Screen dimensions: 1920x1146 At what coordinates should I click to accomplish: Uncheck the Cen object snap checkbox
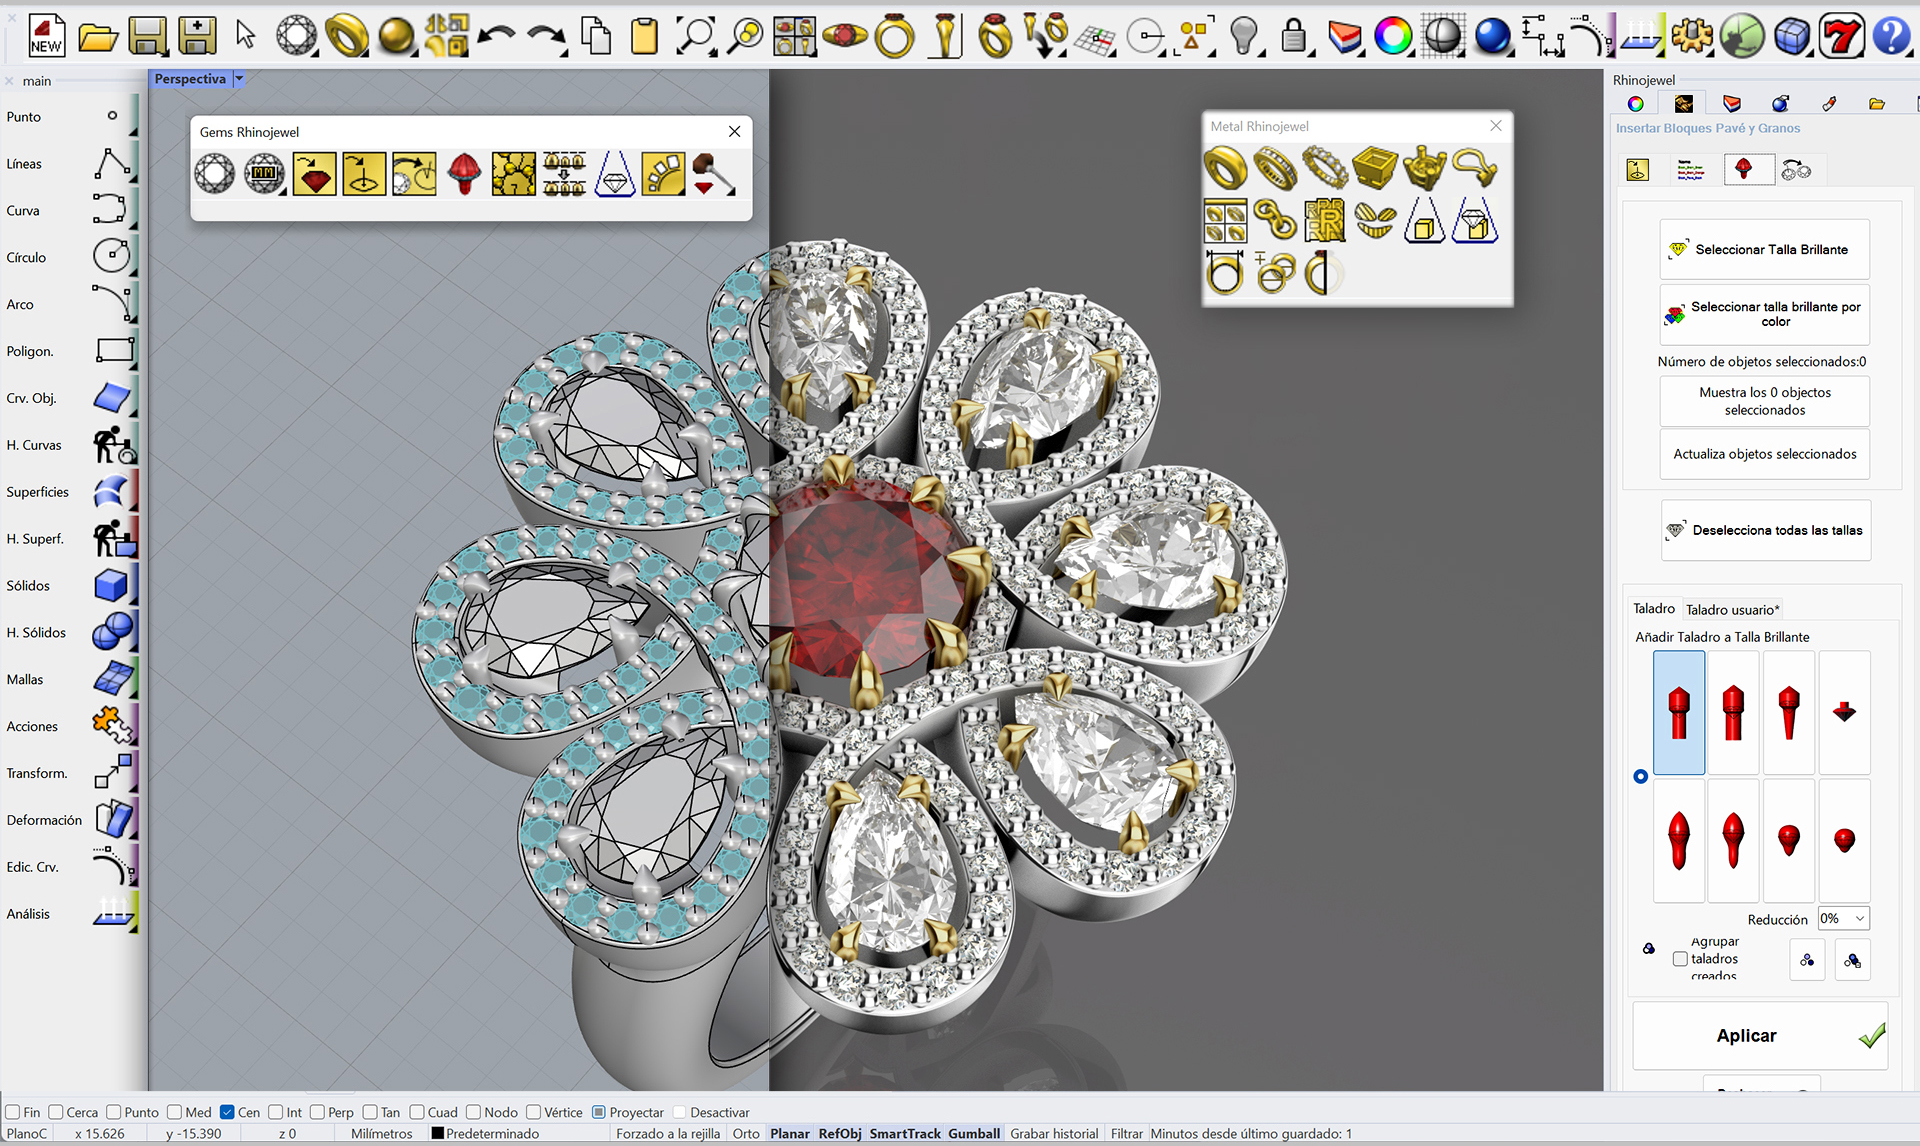[227, 1112]
